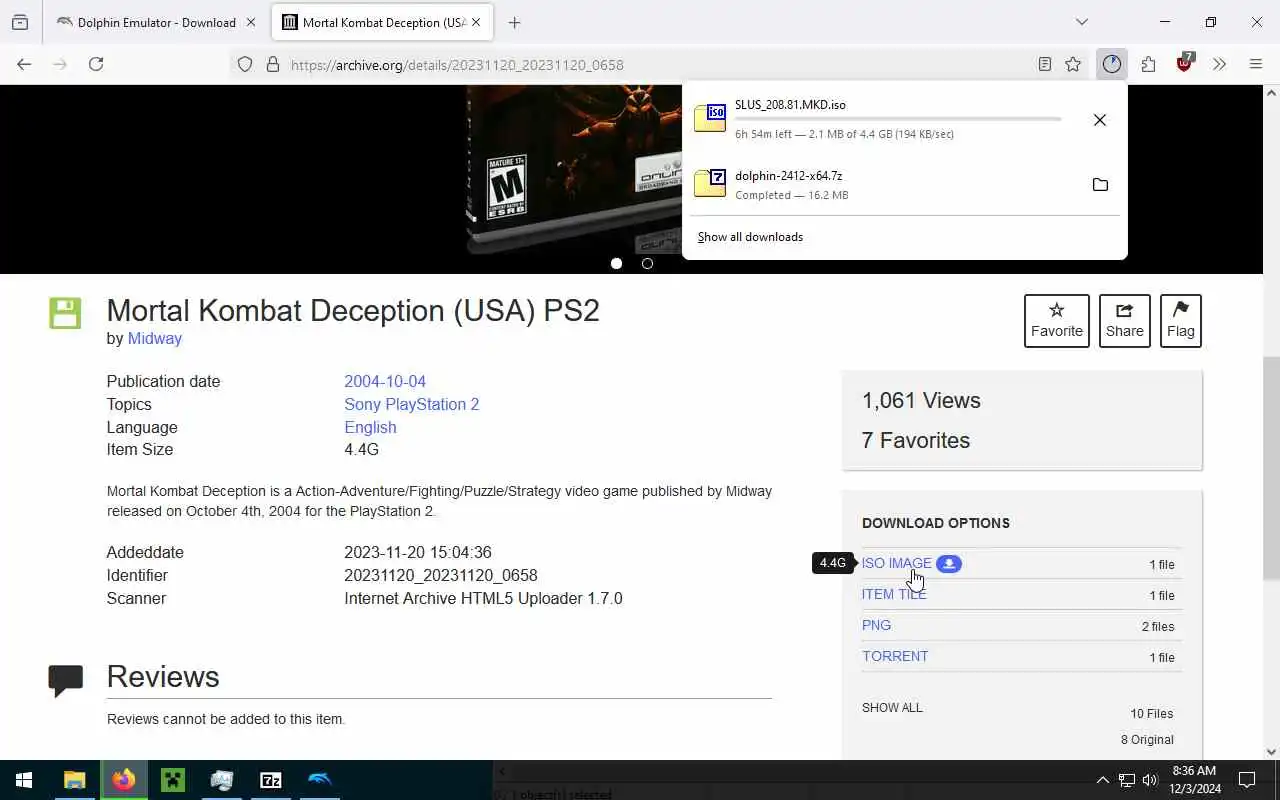List all tabs dropdown arrow
The image size is (1280, 800).
click(1081, 22)
